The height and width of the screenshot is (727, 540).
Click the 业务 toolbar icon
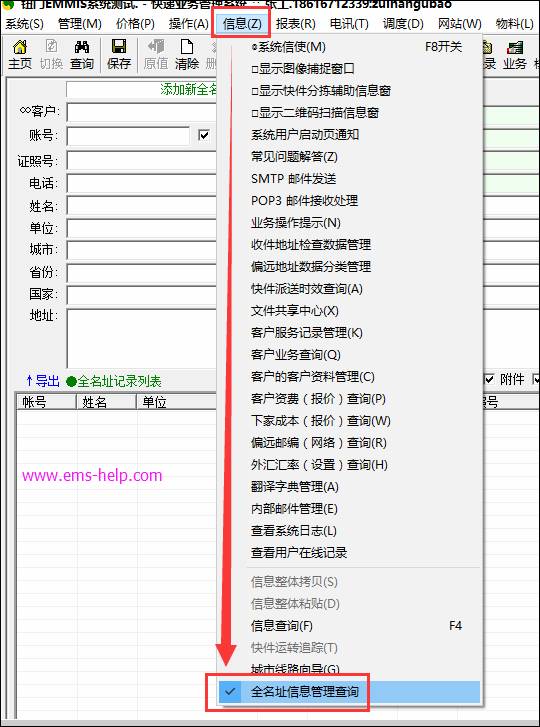515,55
